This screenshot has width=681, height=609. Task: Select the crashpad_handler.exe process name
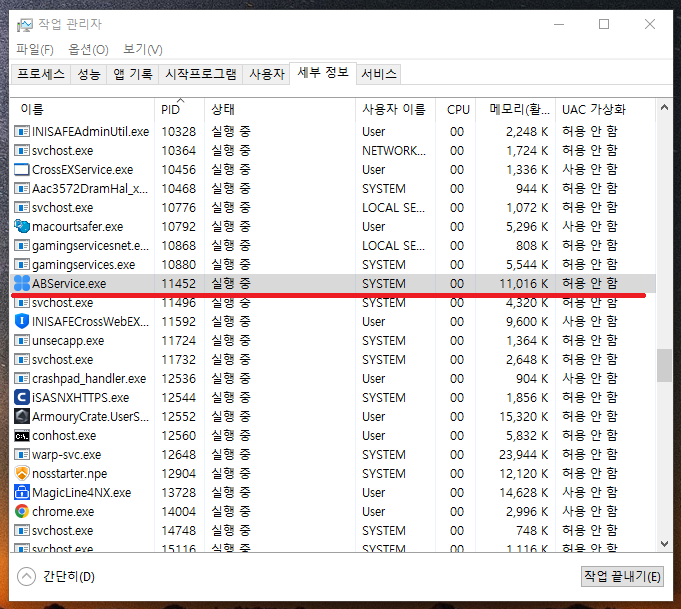[x=89, y=379]
